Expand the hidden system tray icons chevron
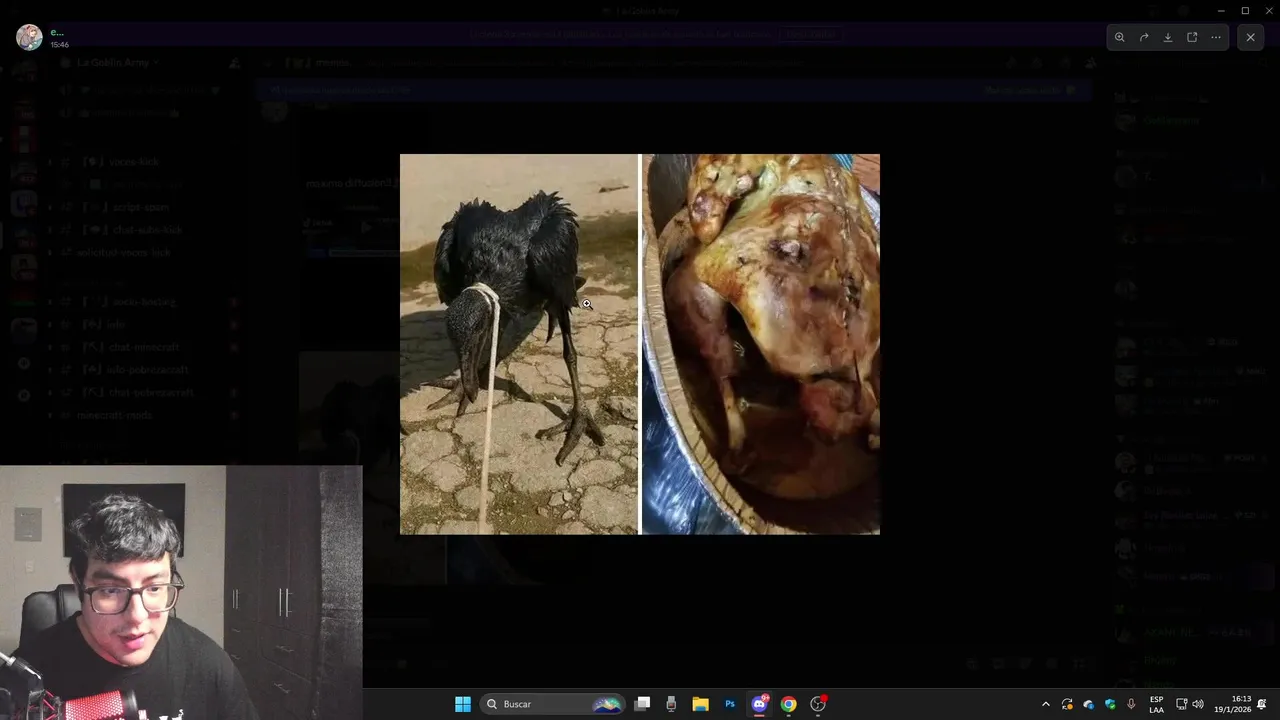The width and height of the screenshot is (1280, 720). click(1046, 704)
